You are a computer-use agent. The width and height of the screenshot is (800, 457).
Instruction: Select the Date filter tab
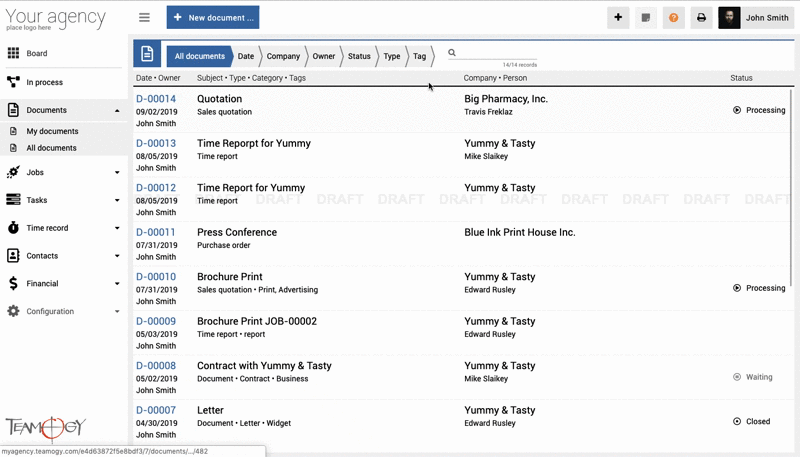[246, 56]
